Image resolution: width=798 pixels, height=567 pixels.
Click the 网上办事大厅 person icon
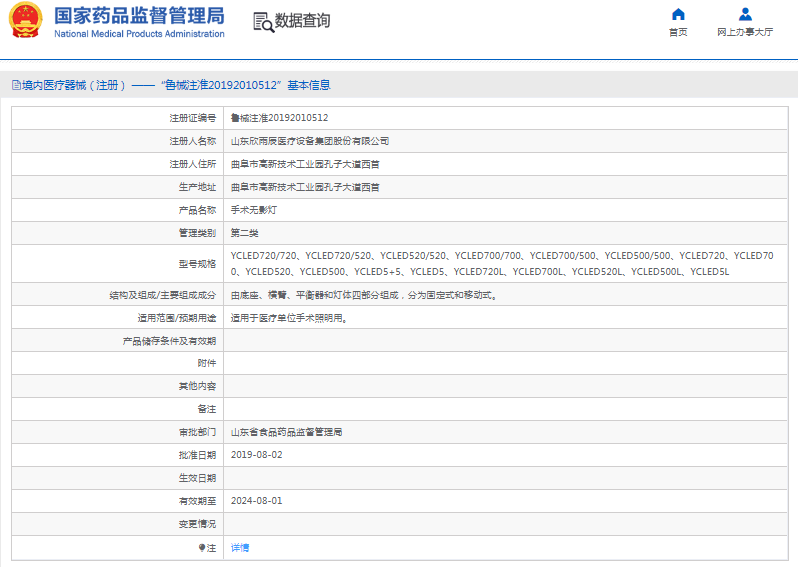point(745,14)
